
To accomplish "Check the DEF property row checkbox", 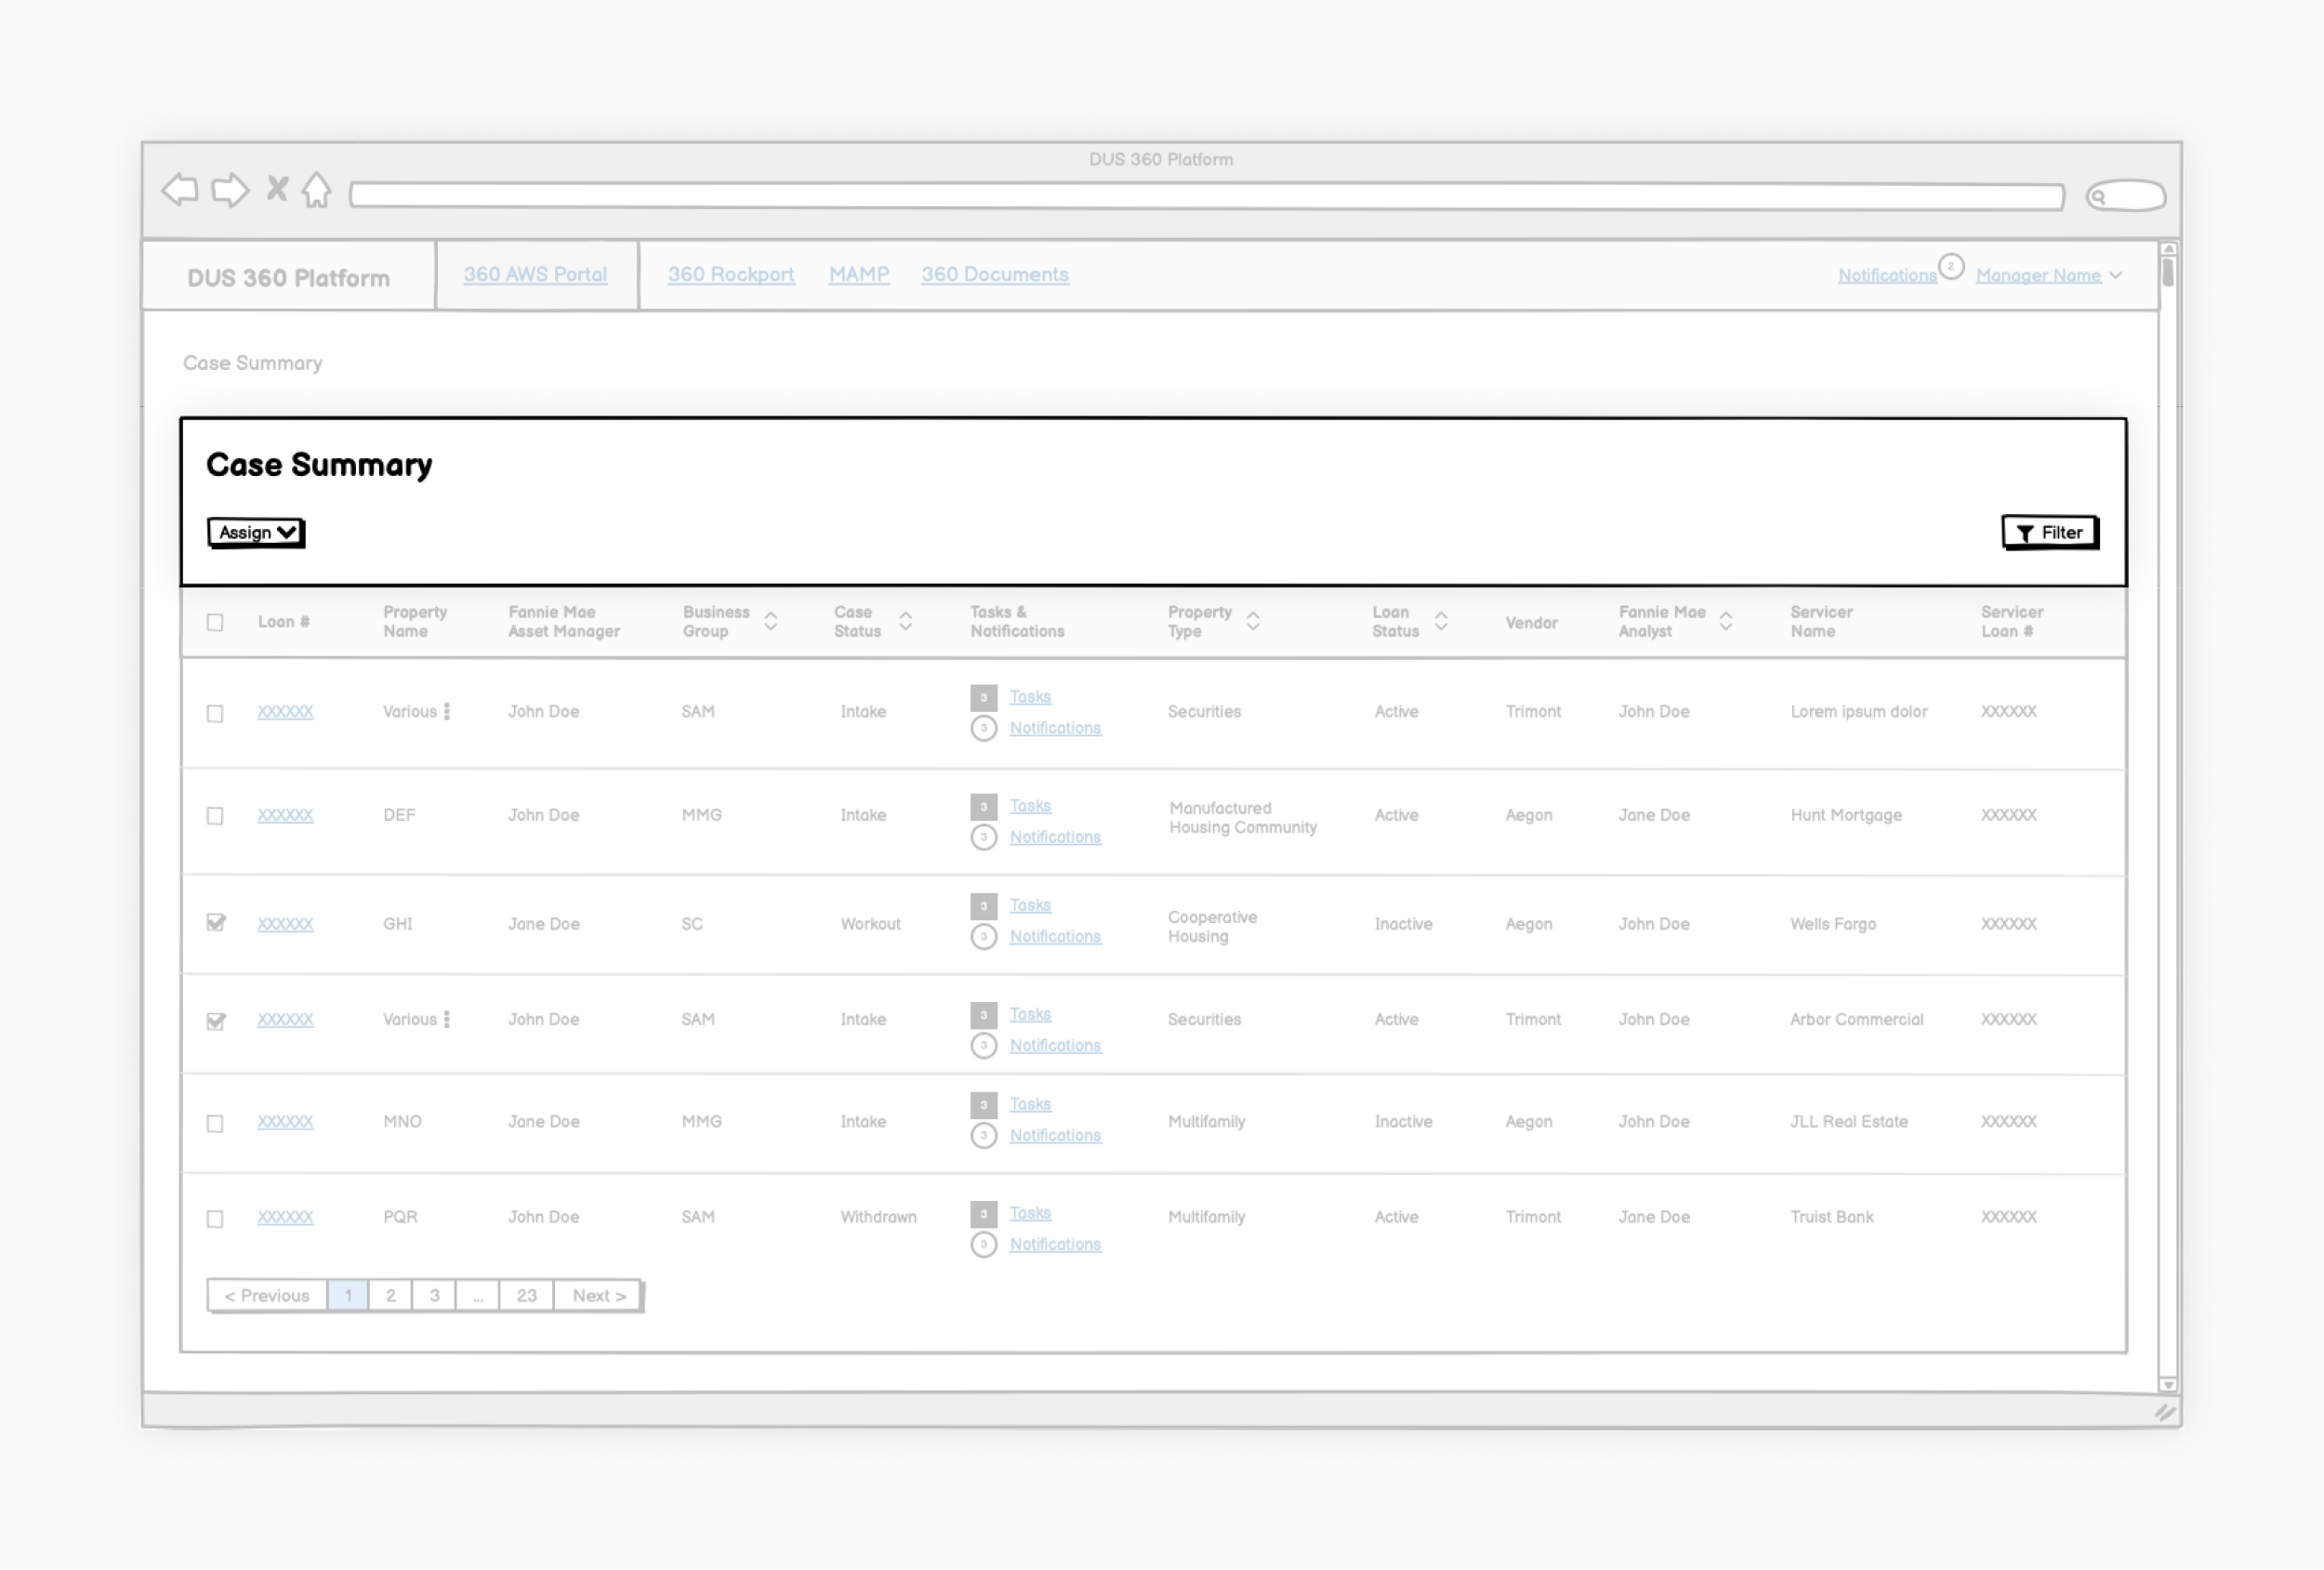I will click(215, 816).
